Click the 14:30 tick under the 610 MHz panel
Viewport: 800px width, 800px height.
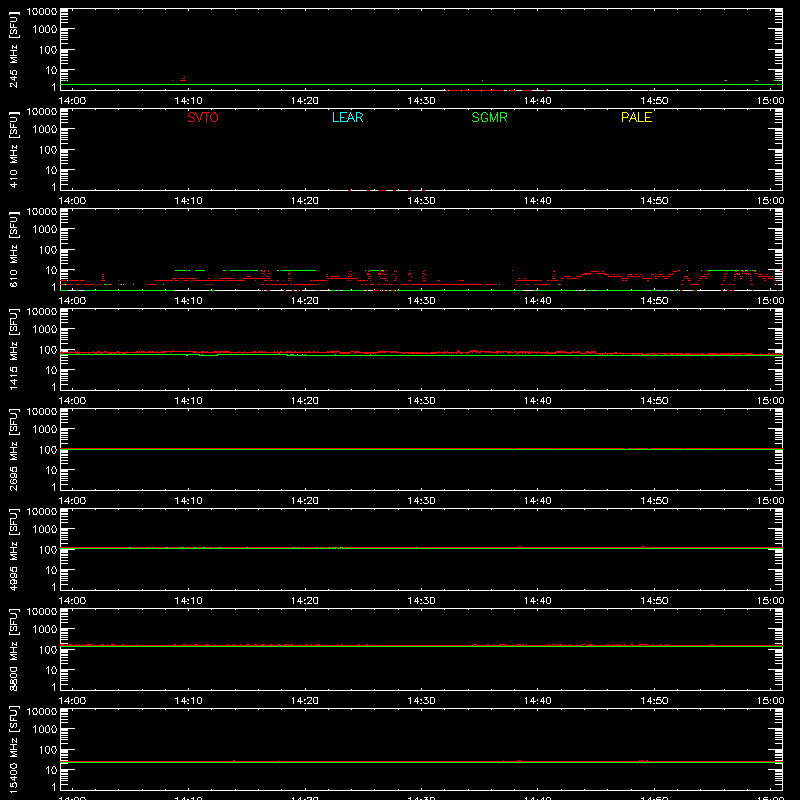coord(421,301)
